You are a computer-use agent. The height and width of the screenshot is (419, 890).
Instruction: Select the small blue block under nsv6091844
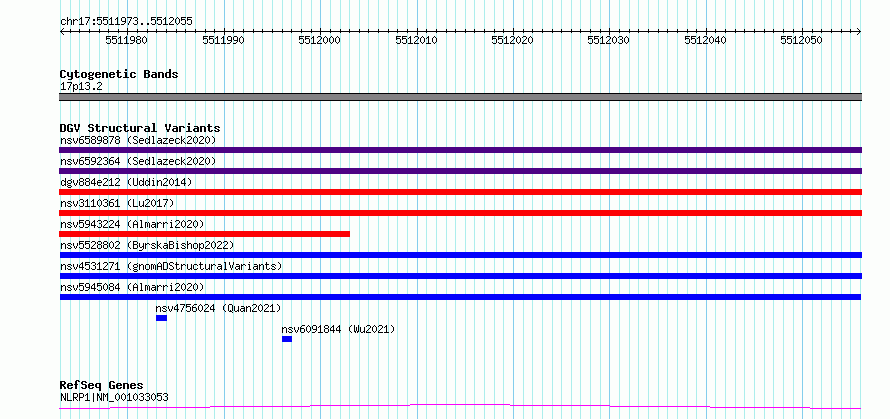click(287, 339)
